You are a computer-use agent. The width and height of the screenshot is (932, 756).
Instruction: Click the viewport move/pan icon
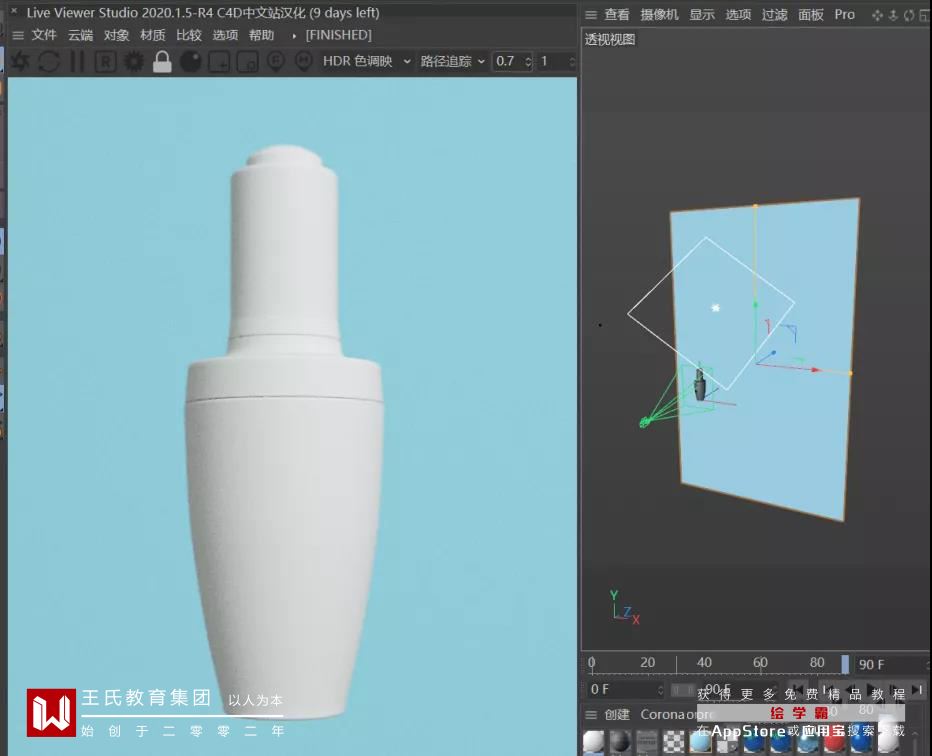click(877, 15)
